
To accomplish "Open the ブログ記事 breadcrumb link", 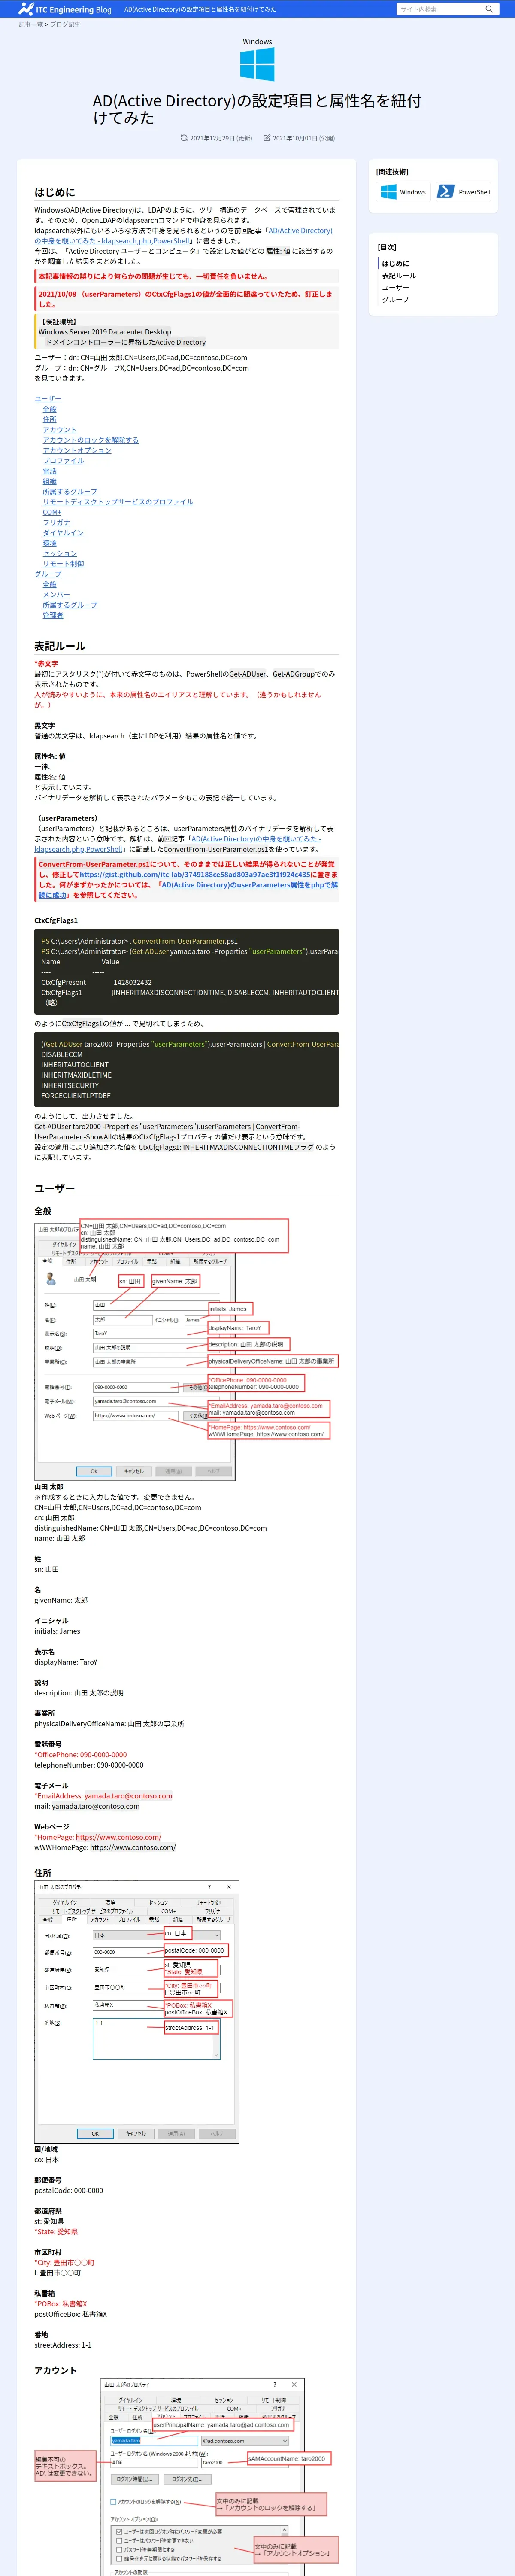I will pyautogui.click(x=65, y=24).
